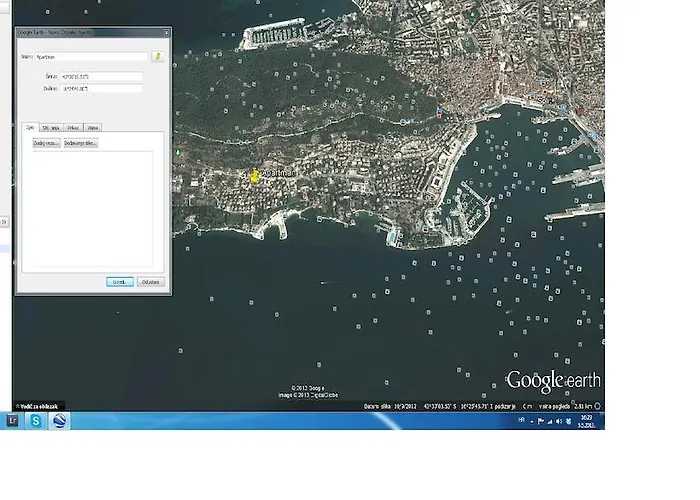Open the placemark icon chooser button
The height and width of the screenshot is (500, 700).
pos(157,57)
